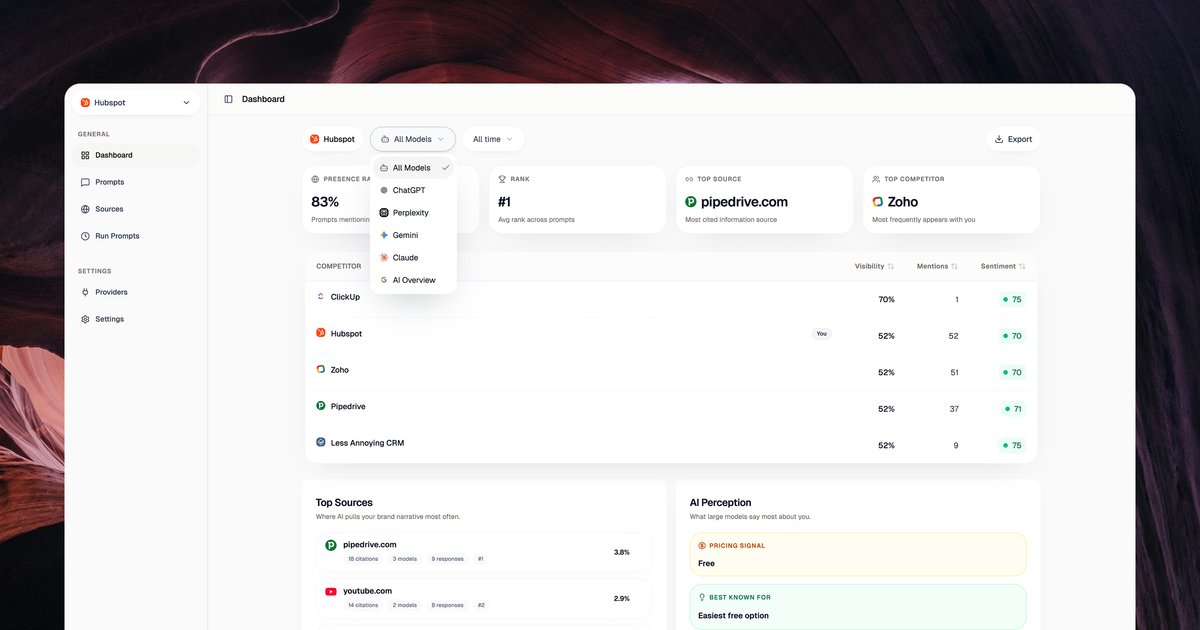
Task: Click the #1 rank value
Action: tap(505, 202)
